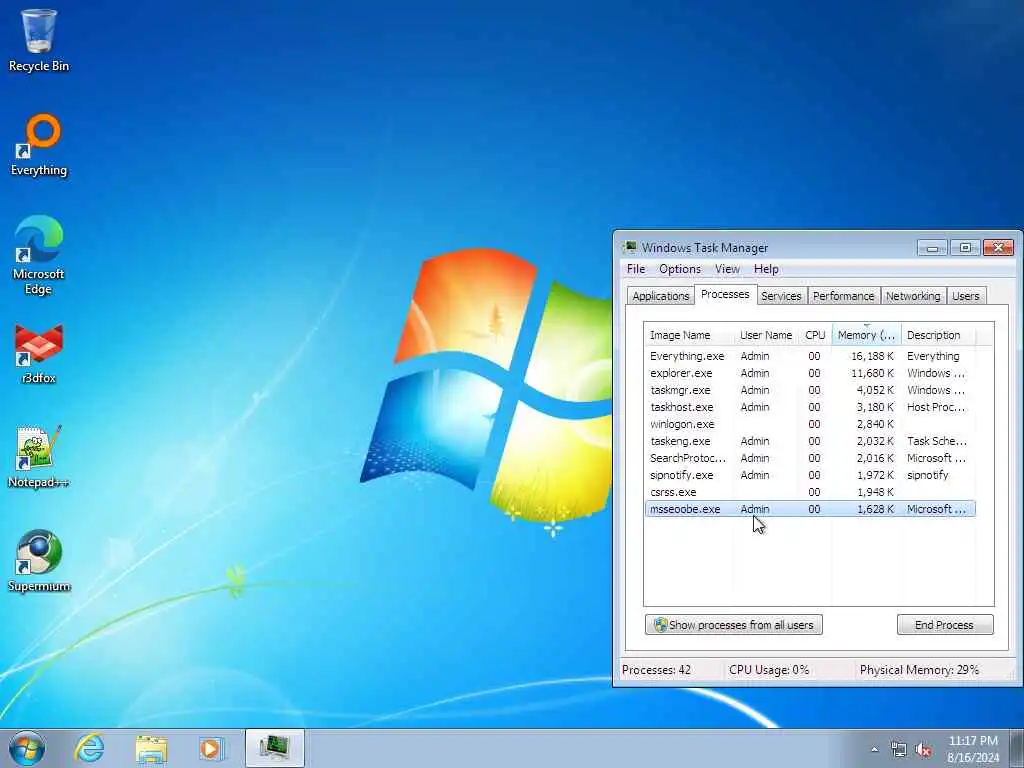
Task: Select the Everything.exe process row
Action: [x=810, y=356]
